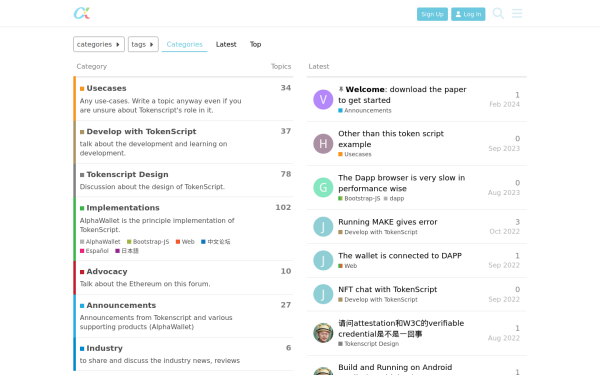Click Tokenscript Design badge under attestation topic
The height and width of the screenshot is (375, 600).
[368, 344]
